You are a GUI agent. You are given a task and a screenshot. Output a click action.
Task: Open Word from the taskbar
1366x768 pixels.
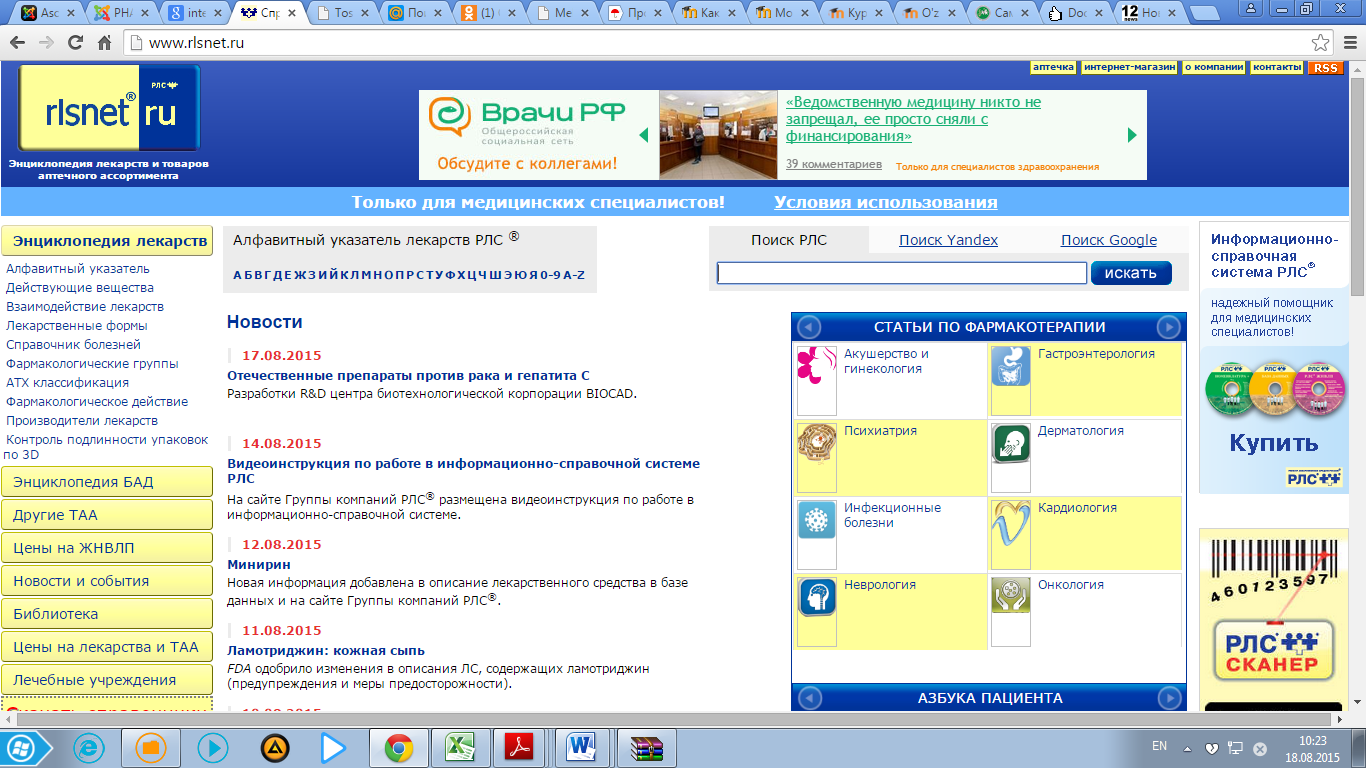583,747
